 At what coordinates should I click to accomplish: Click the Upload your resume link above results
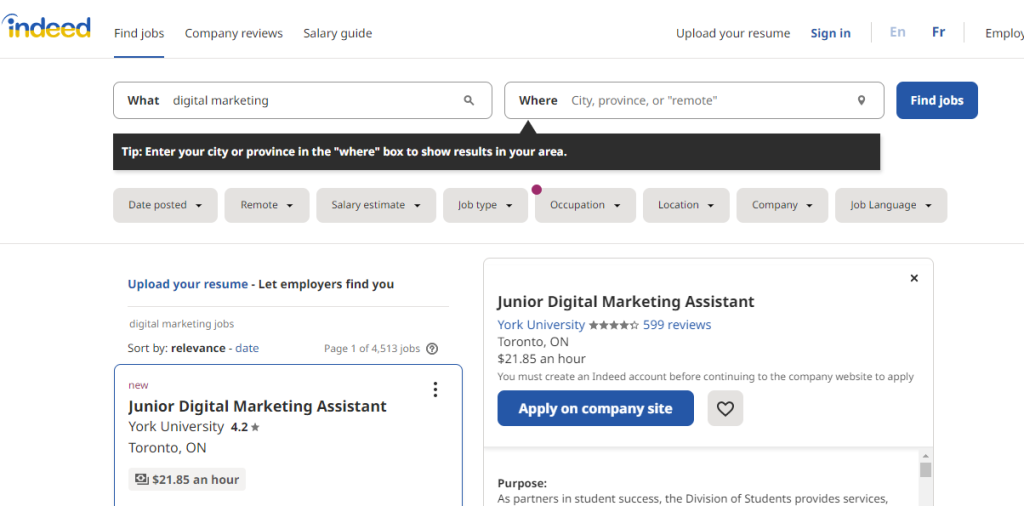coord(187,284)
